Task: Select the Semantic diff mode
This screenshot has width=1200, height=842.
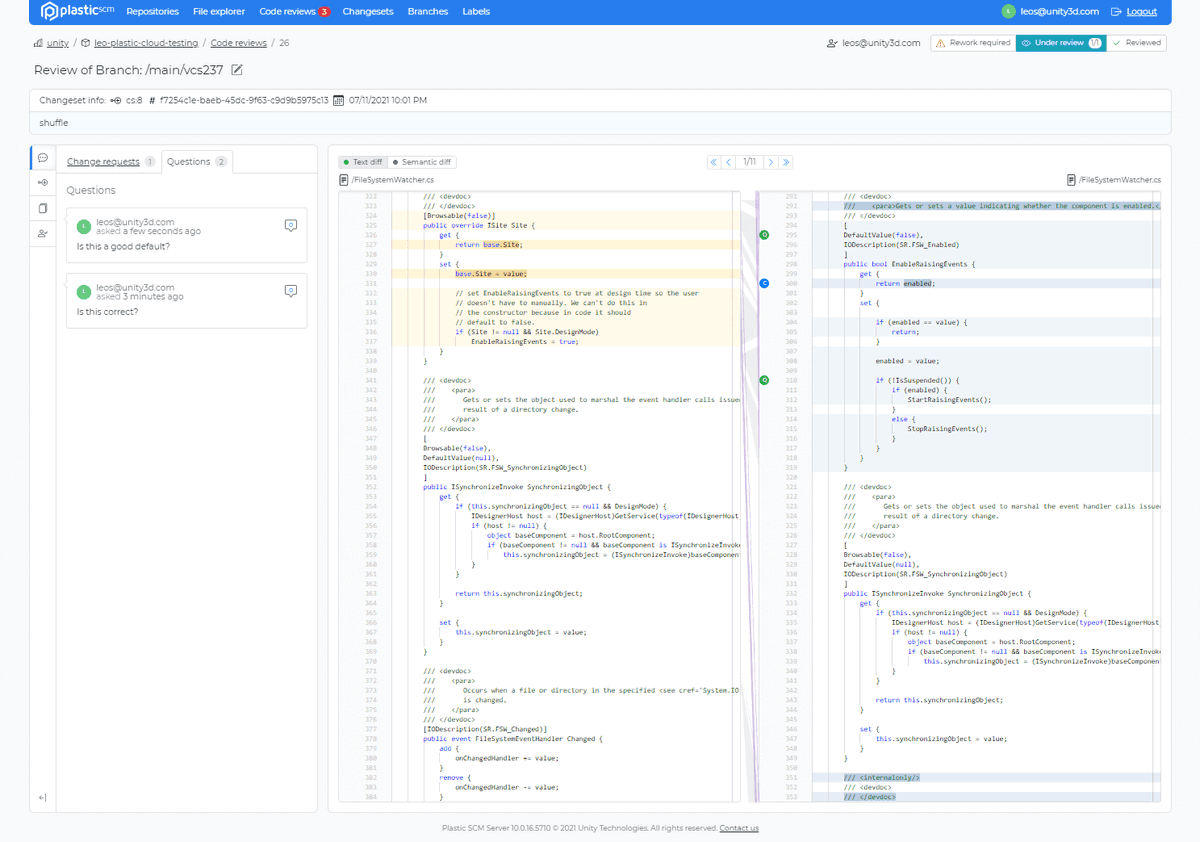Action: click(422, 162)
